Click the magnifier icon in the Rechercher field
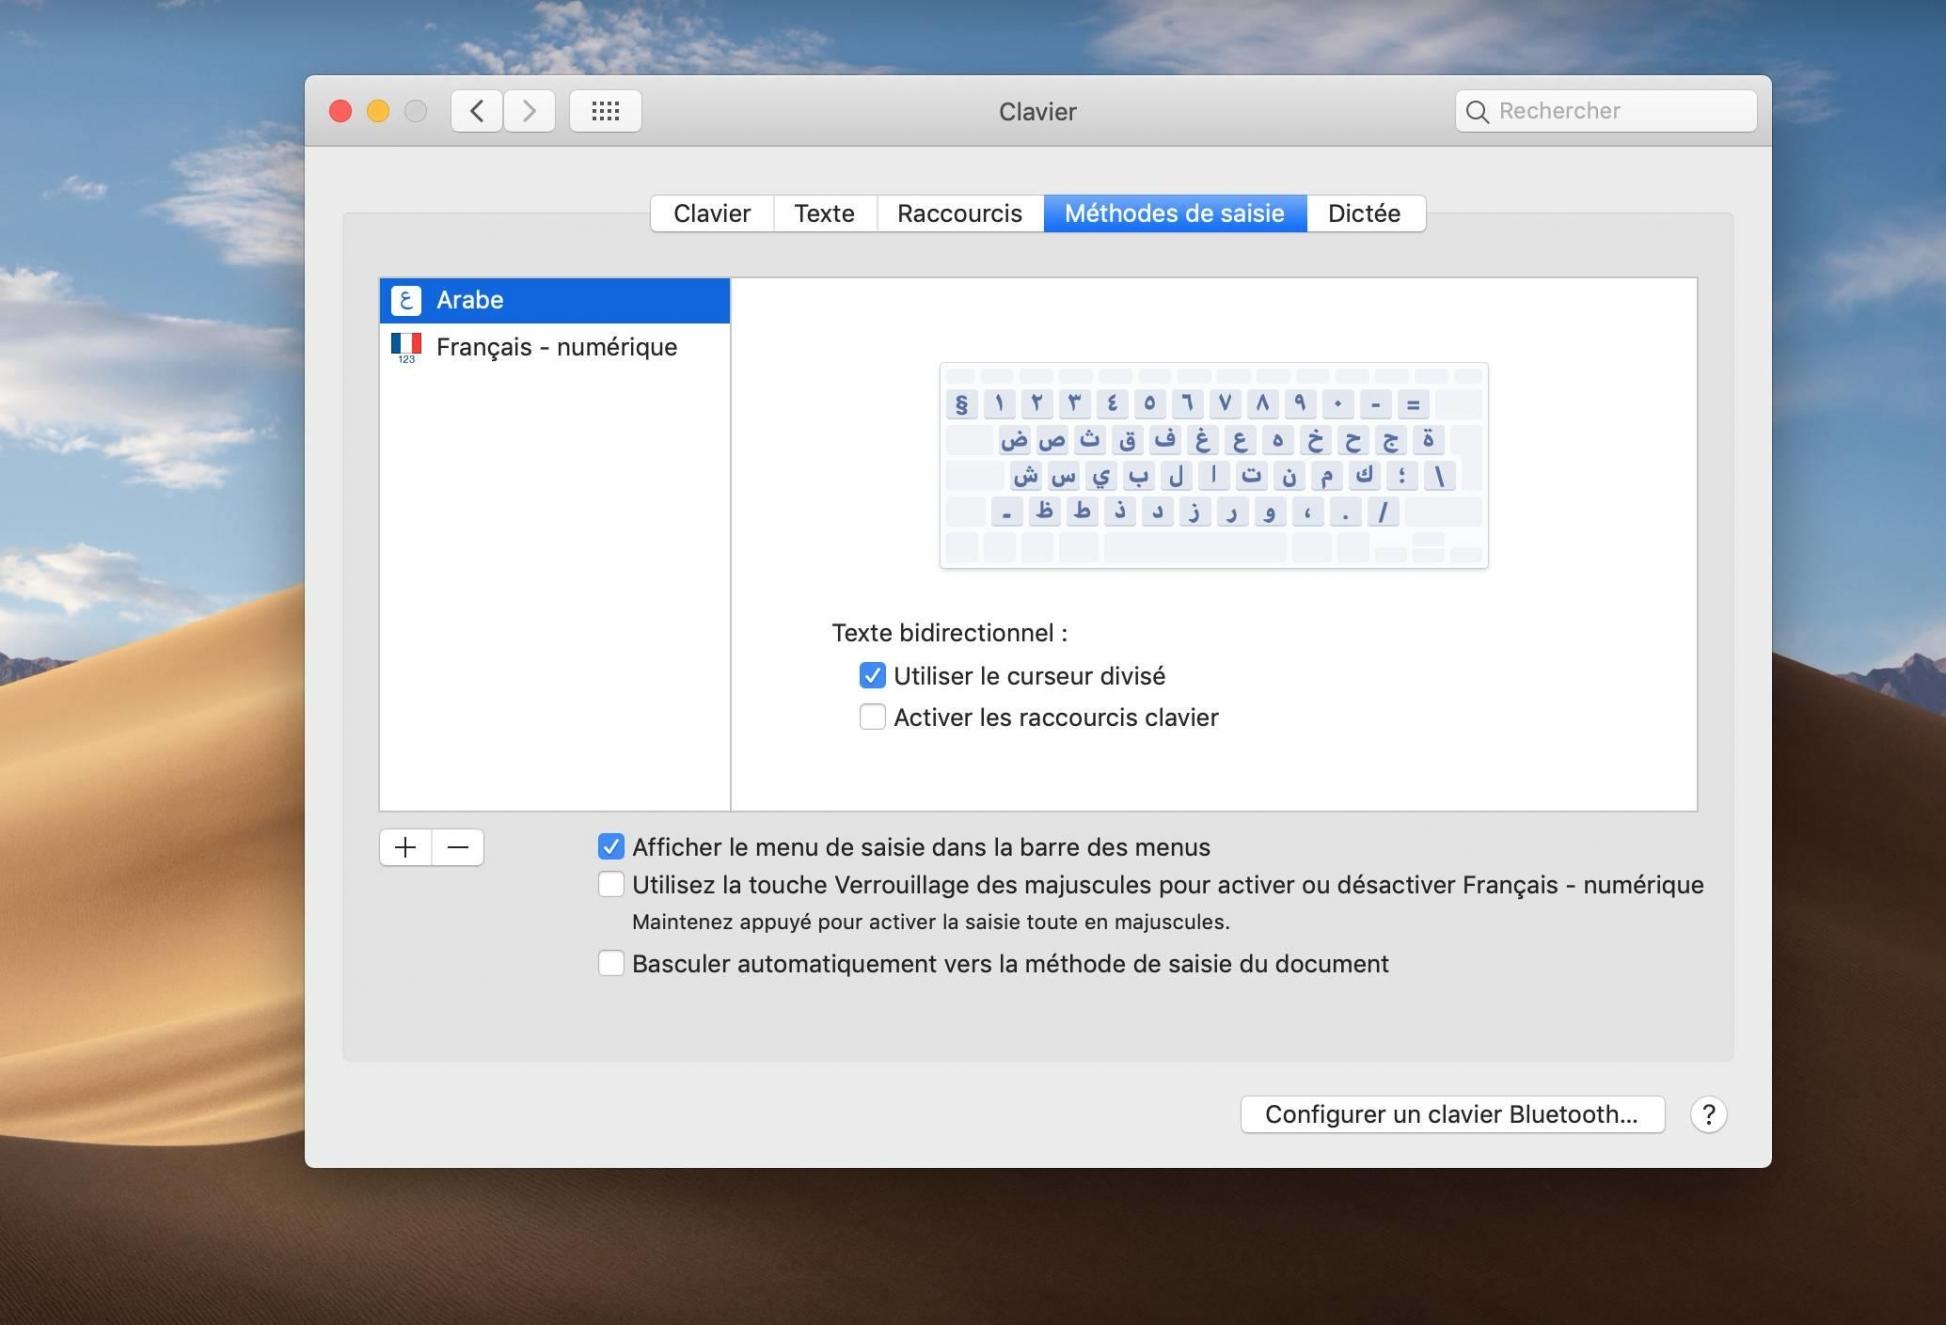1946x1325 pixels. [x=1478, y=111]
